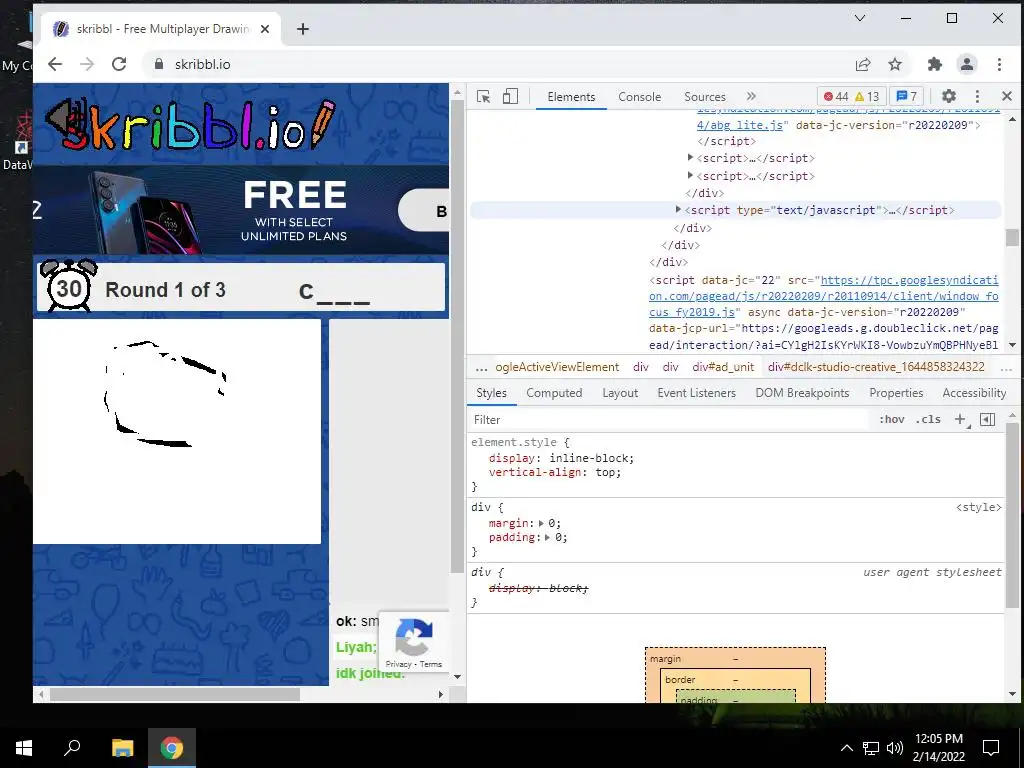This screenshot has width=1024, height=768.
Task: Open the Windows Start menu
Action: point(24,748)
